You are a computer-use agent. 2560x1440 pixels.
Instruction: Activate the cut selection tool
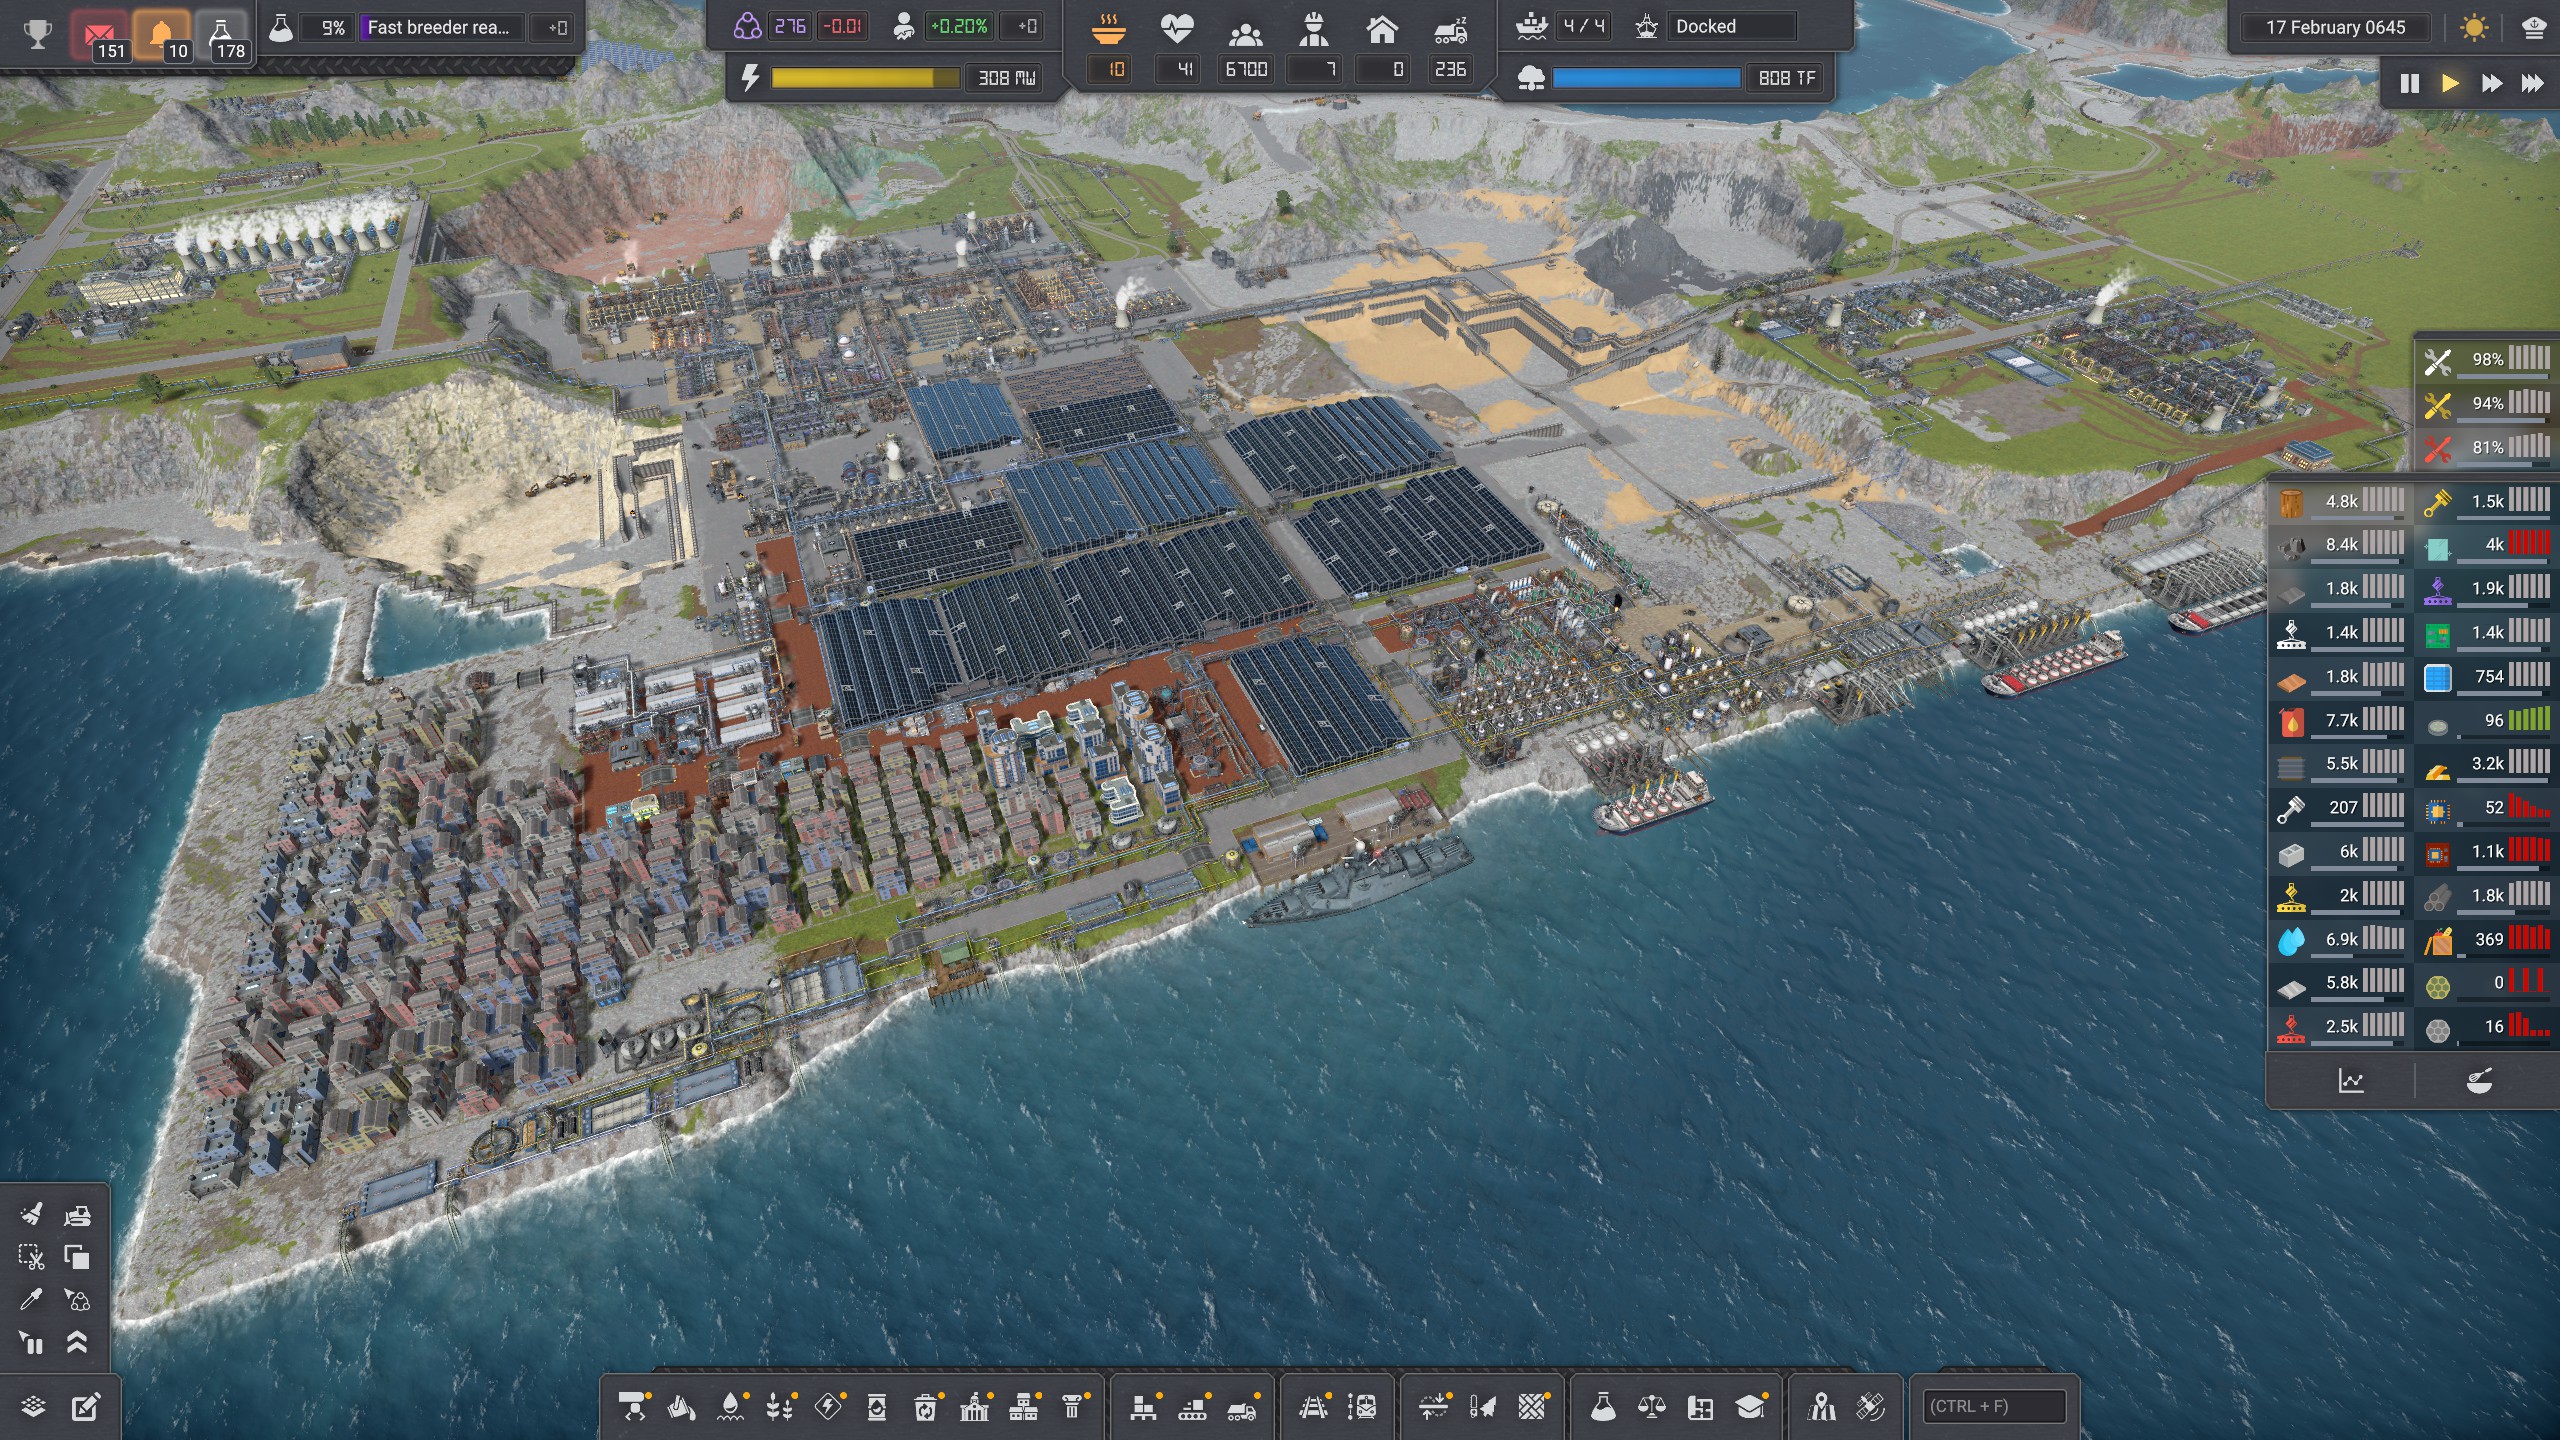click(31, 1257)
